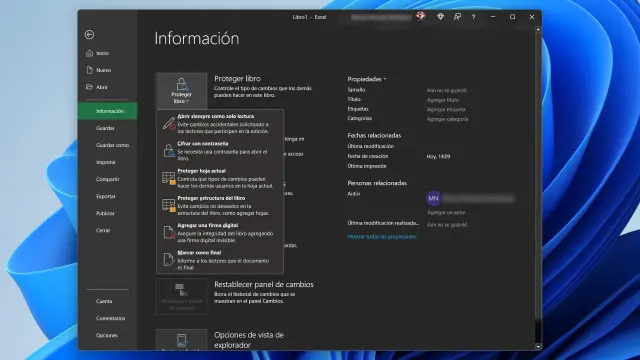640x360 pixels.
Task: Click Agregar etiqueta field
Action: point(446,109)
